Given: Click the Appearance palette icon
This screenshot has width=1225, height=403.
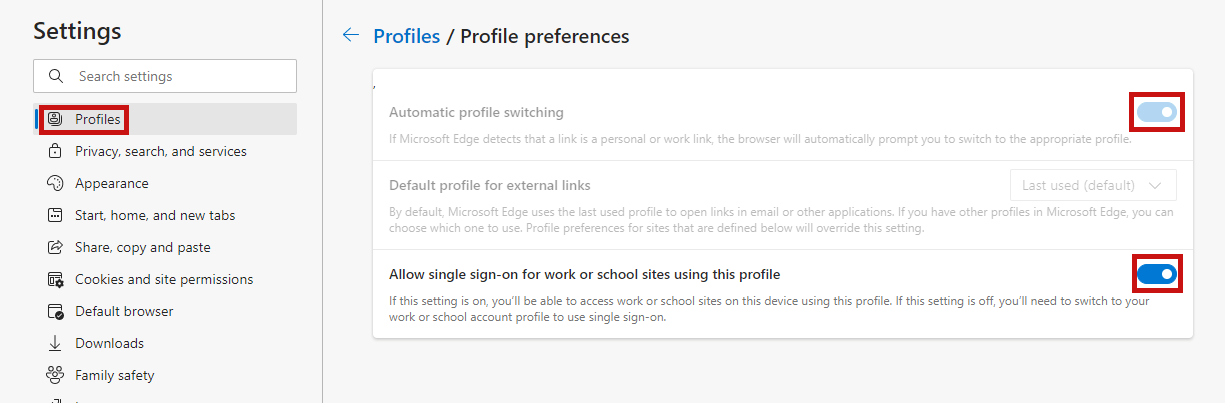Looking at the screenshot, I should 55,184.
